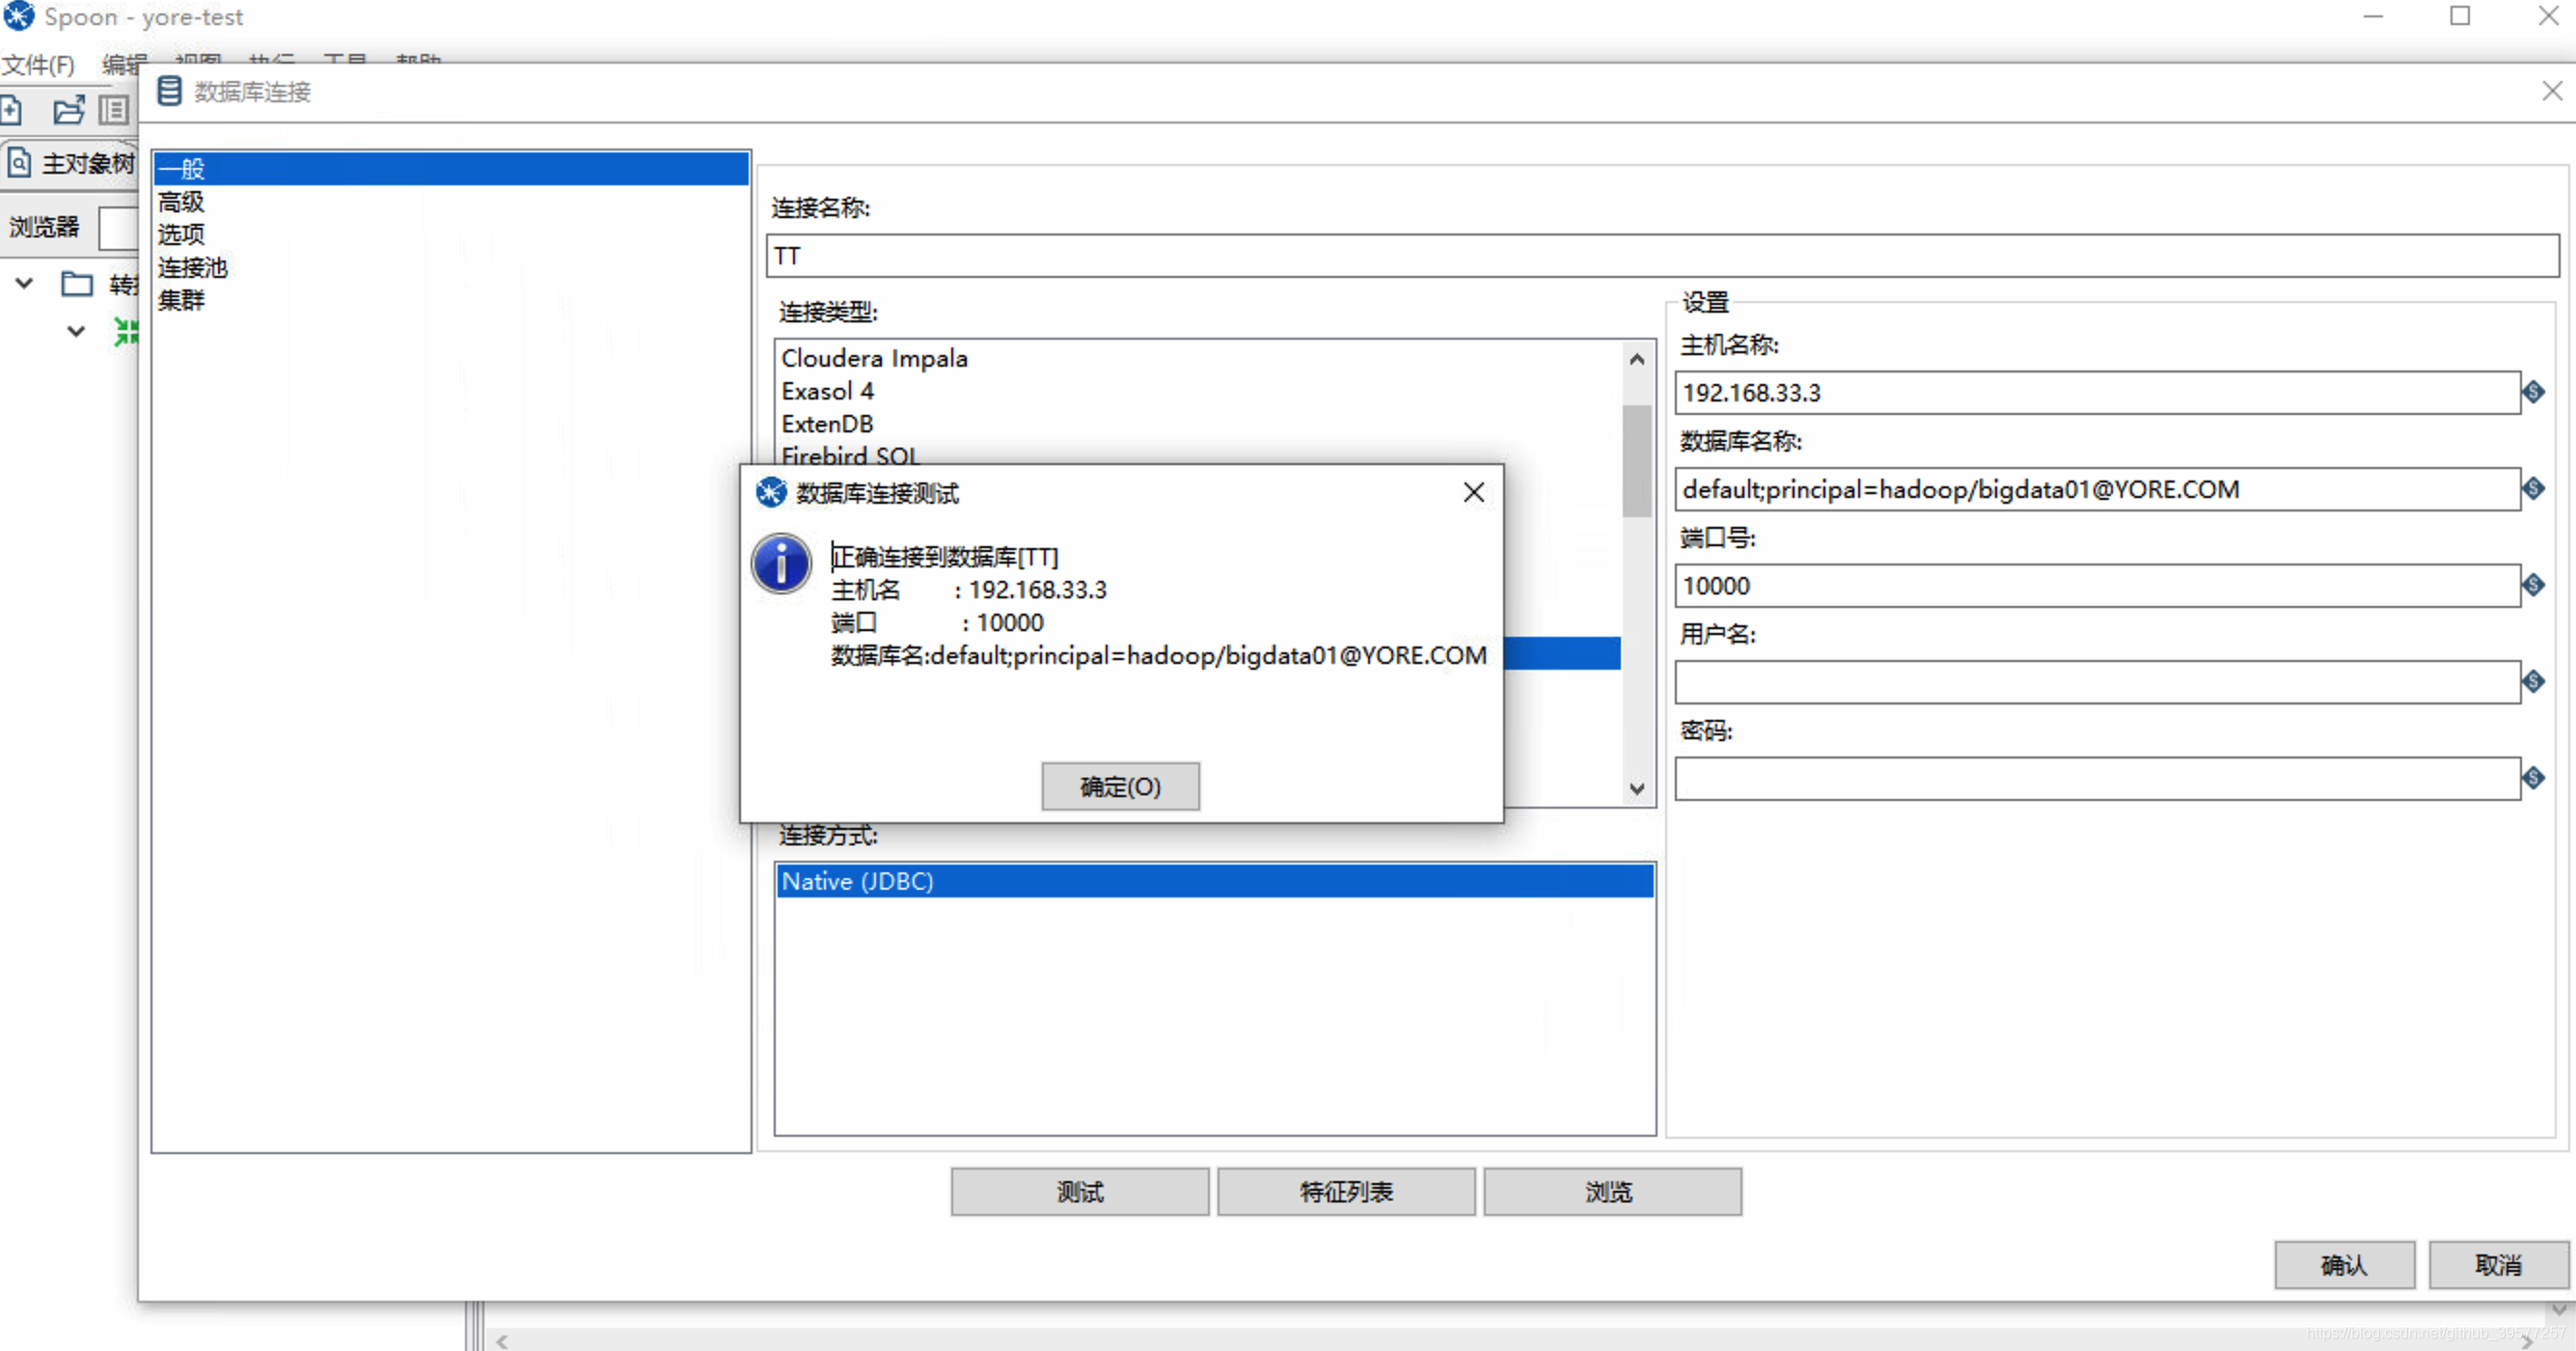Maximize the Spoon main window
The height and width of the screenshot is (1351, 2576).
click(2460, 16)
